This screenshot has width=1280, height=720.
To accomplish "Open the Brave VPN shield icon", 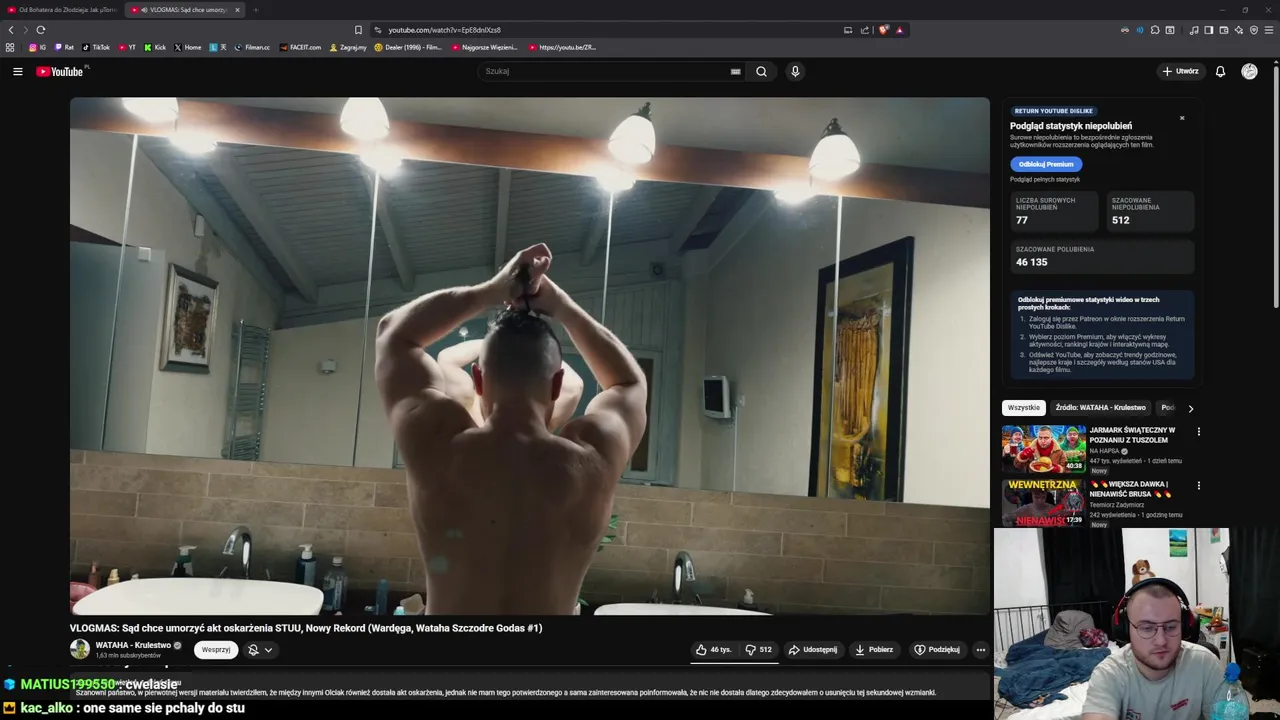I will click(x=1254, y=30).
